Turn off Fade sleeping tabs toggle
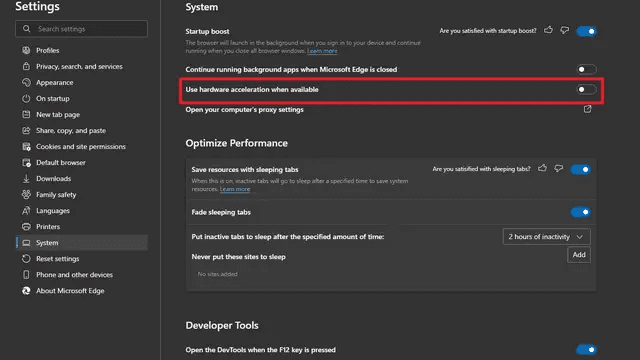 (580, 212)
